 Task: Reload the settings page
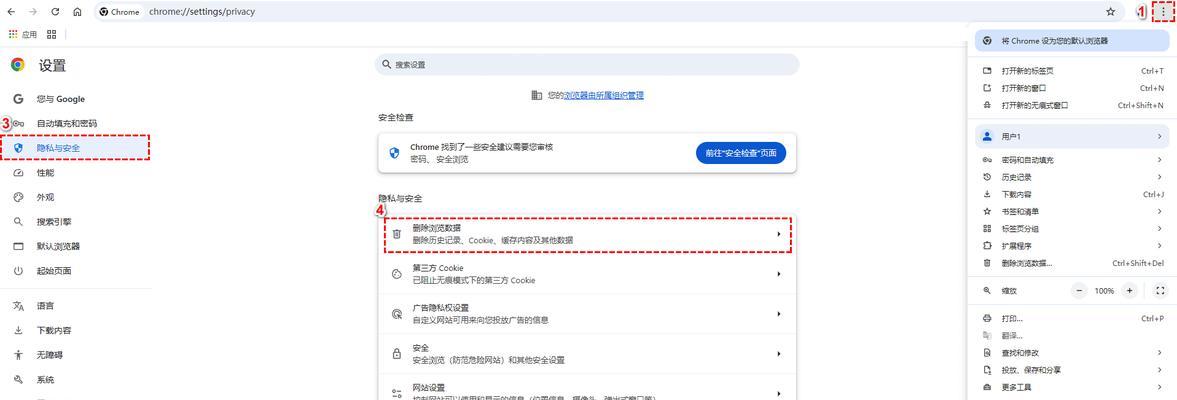click(x=56, y=12)
